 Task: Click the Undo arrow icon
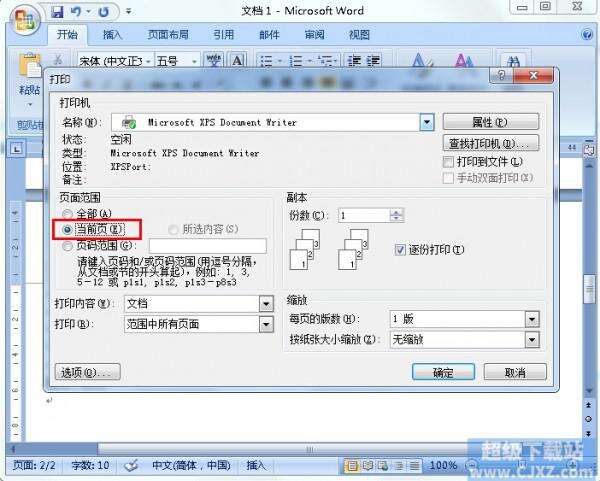coord(76,12)
